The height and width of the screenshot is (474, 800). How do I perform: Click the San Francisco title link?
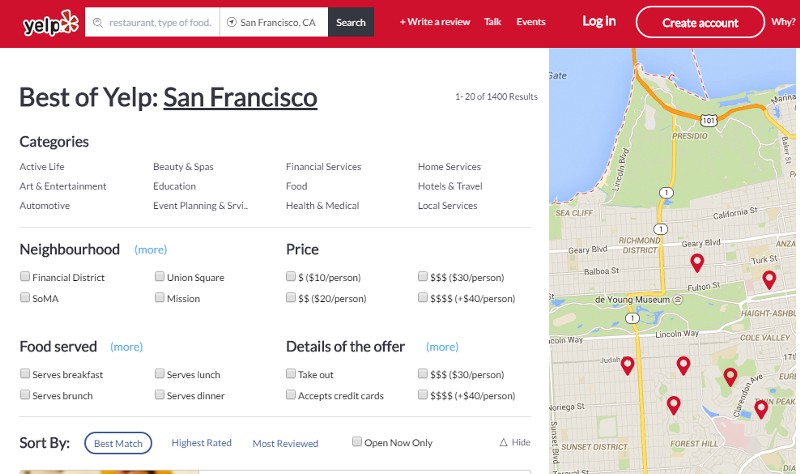[x=240, y=97]
